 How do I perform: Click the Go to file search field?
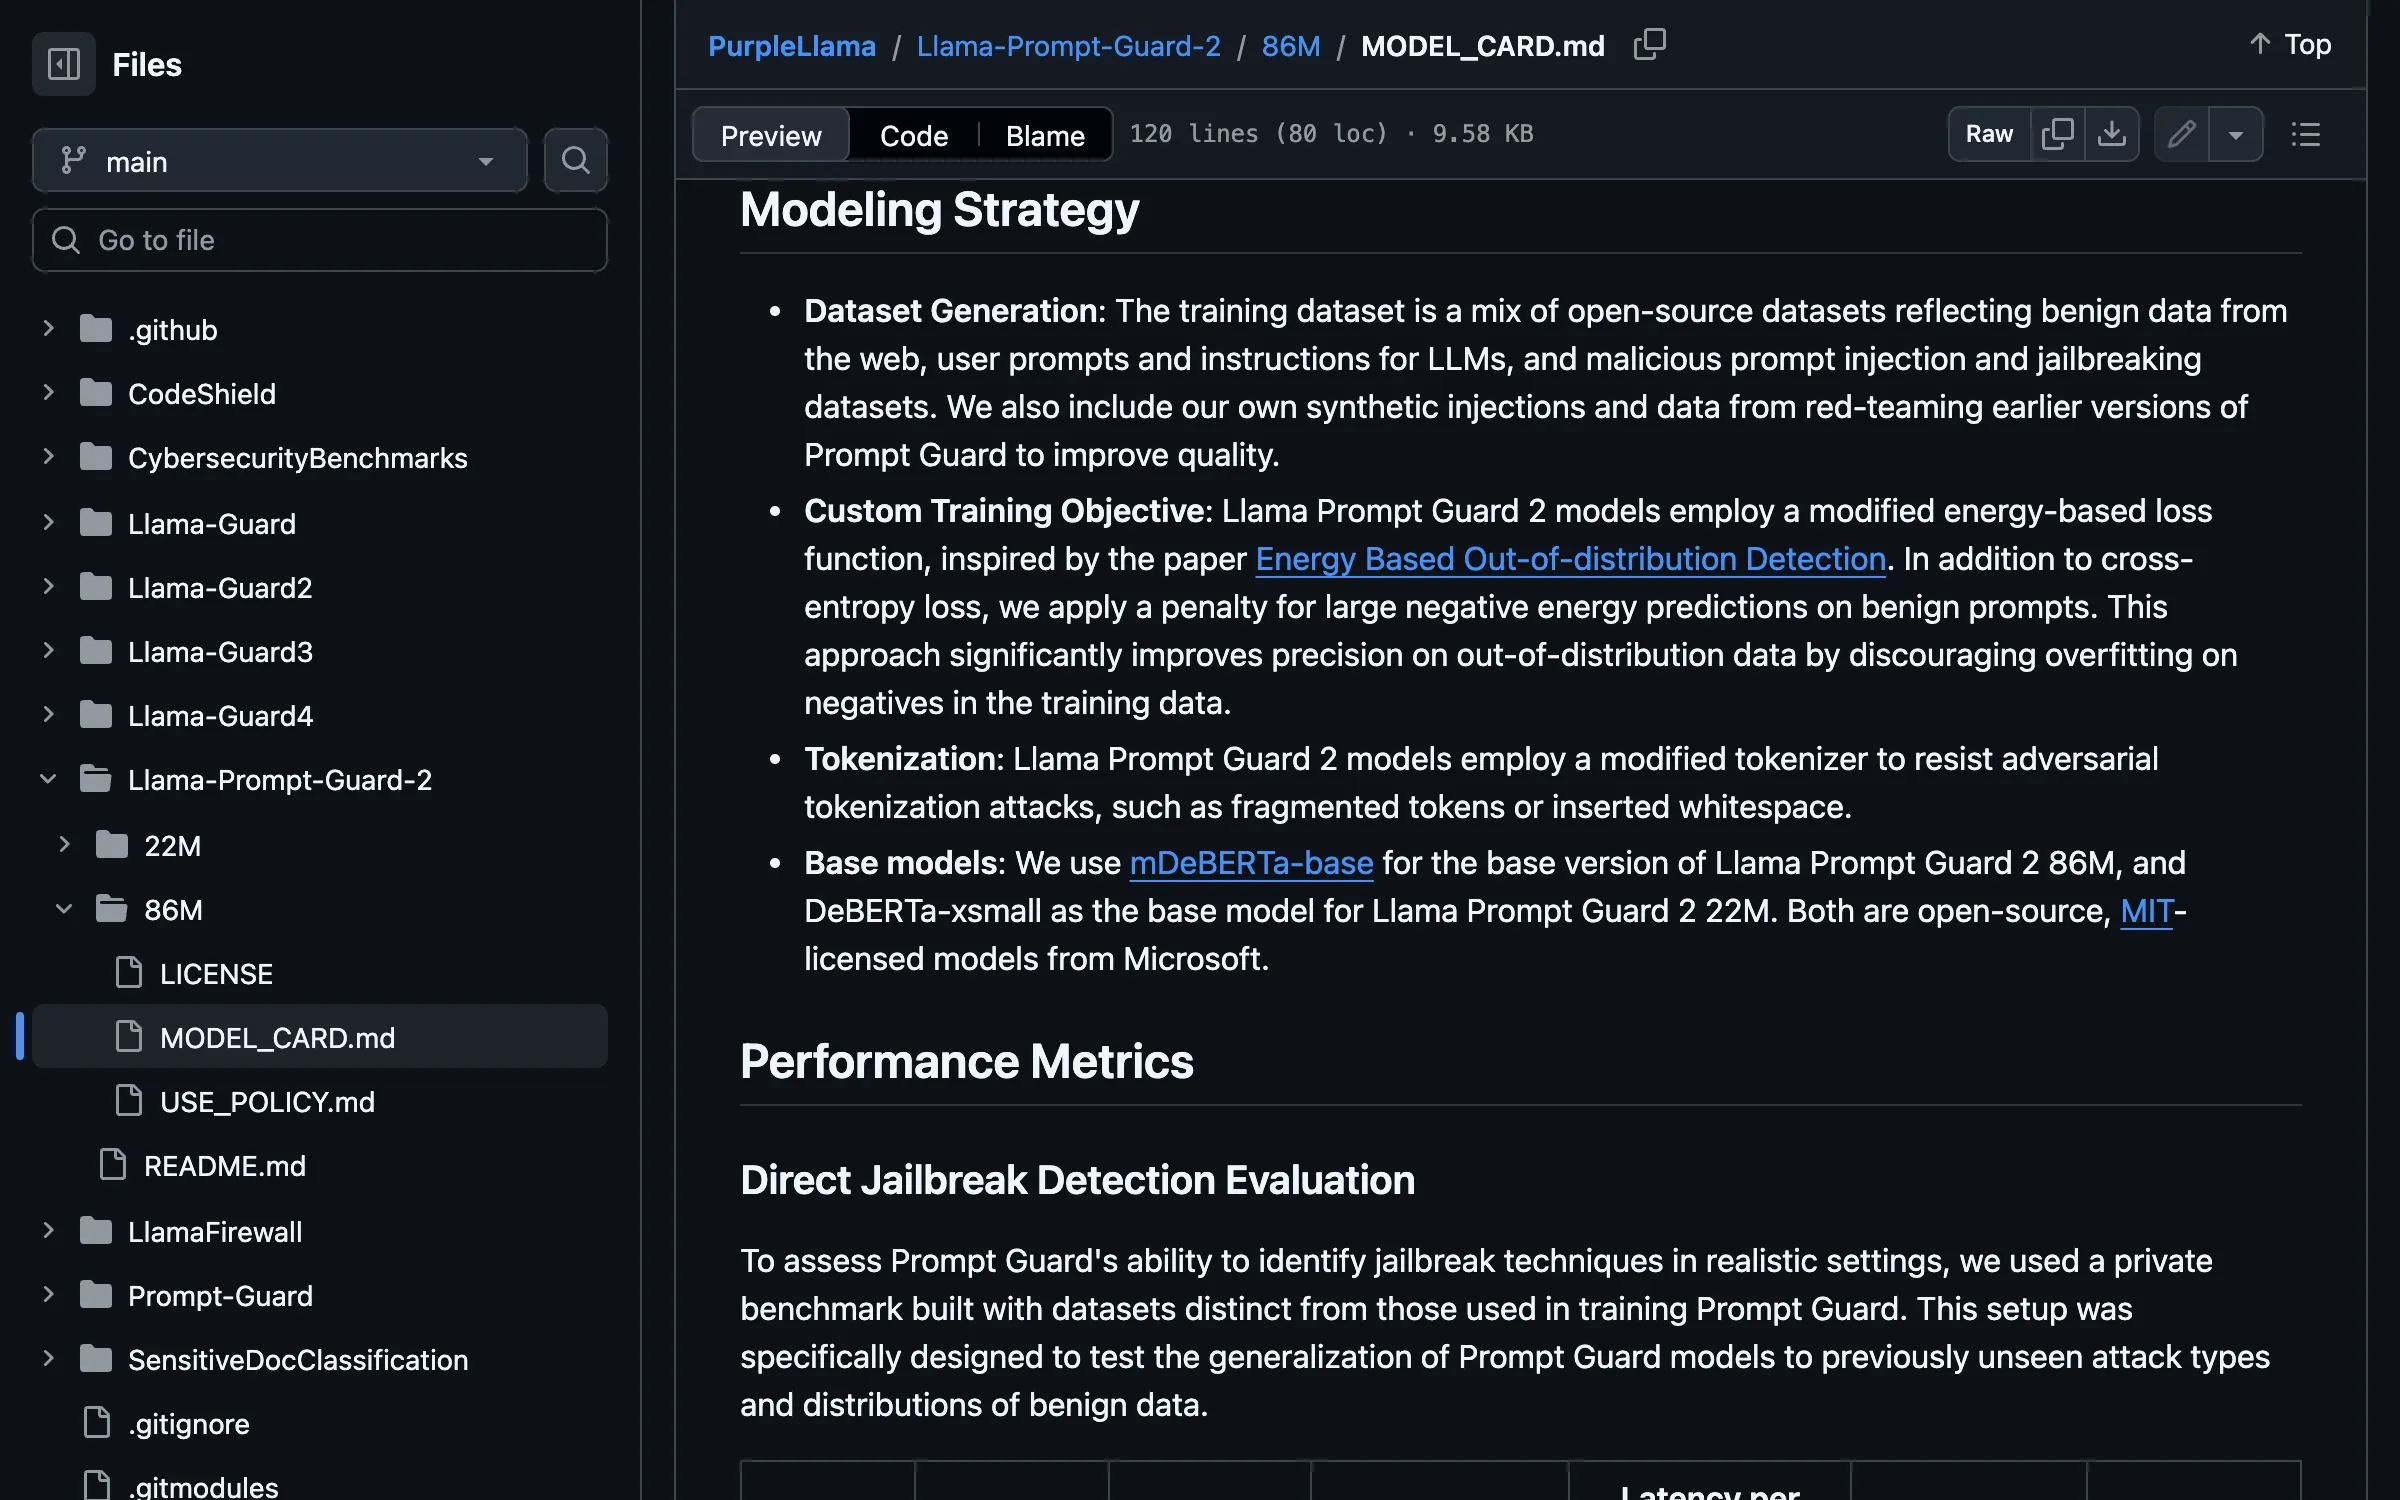(320, 240)
